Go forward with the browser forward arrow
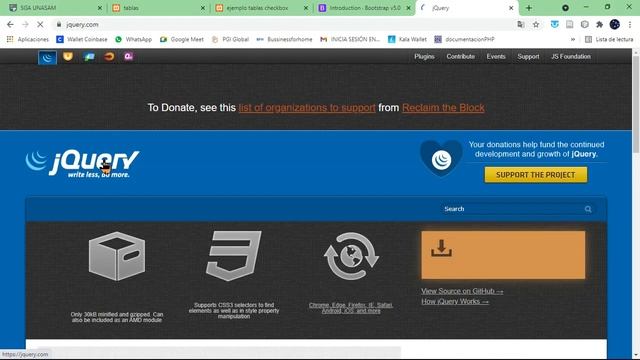 pos(25,24)
